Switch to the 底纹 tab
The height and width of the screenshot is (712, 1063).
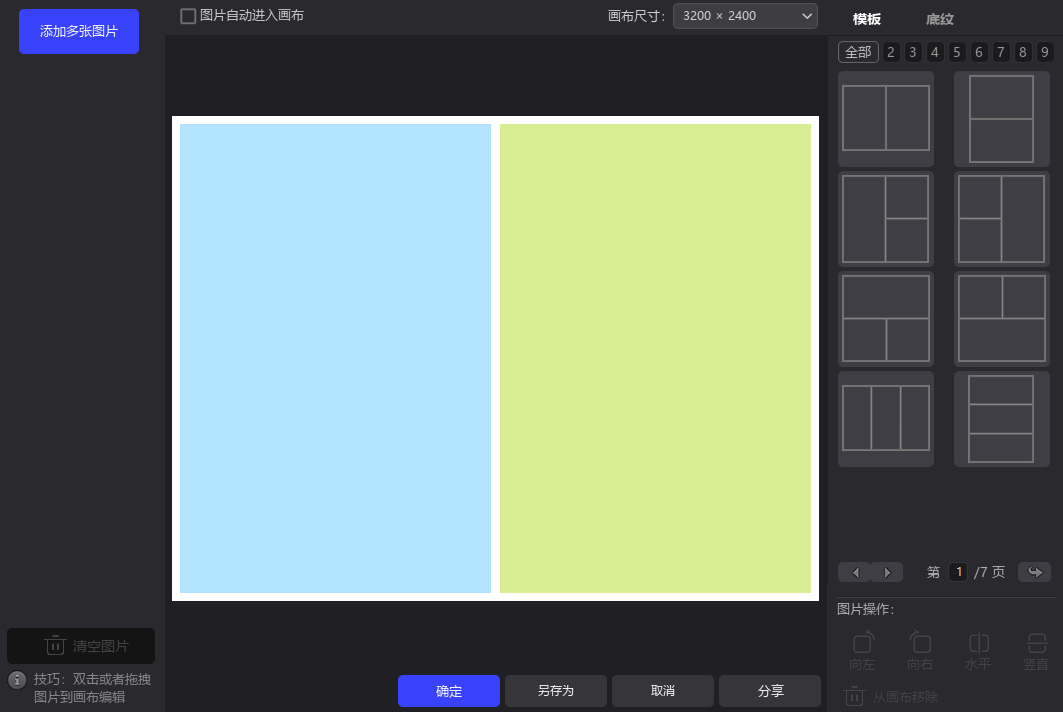(940, 19)
